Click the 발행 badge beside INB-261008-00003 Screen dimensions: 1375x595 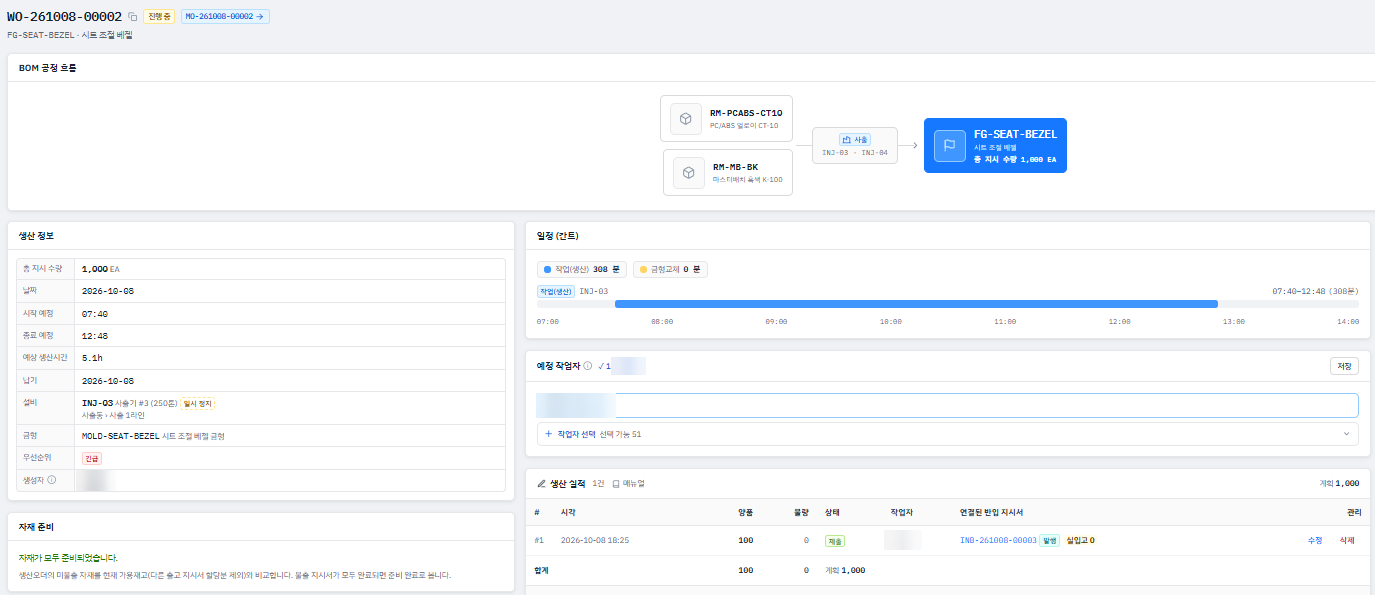[1050, 541]
